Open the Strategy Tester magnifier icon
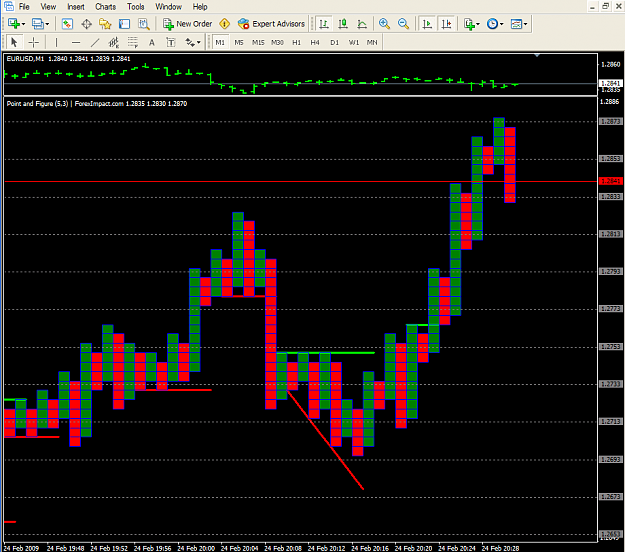 click(x=143, y=24)
